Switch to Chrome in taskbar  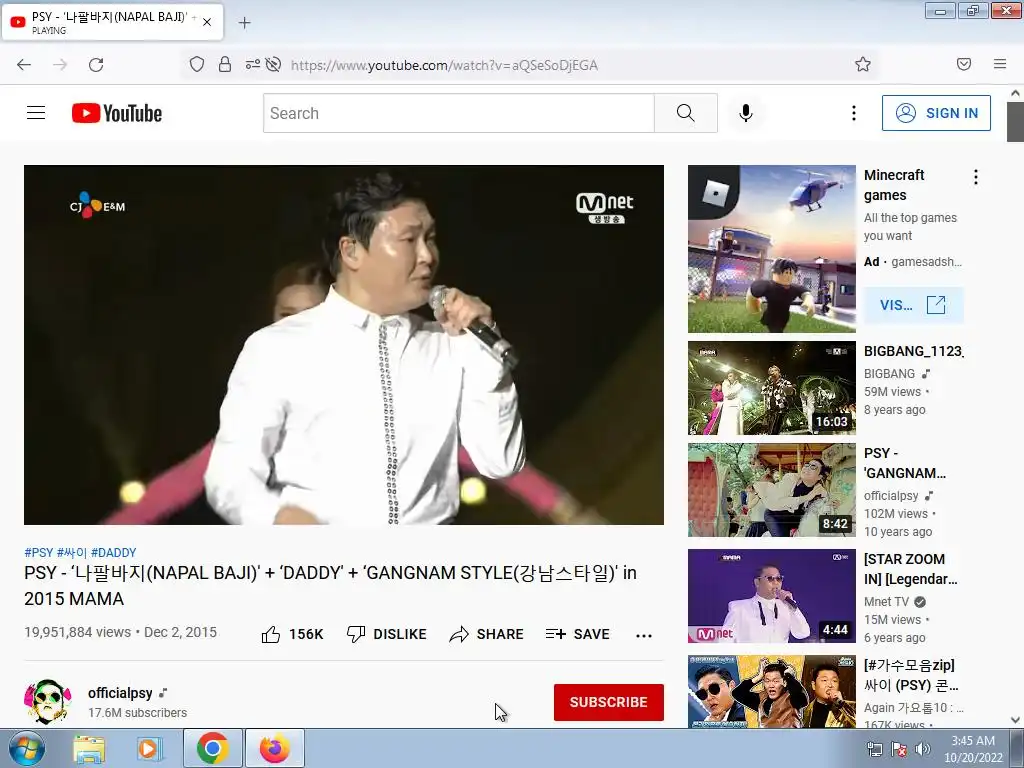(213, 748)
